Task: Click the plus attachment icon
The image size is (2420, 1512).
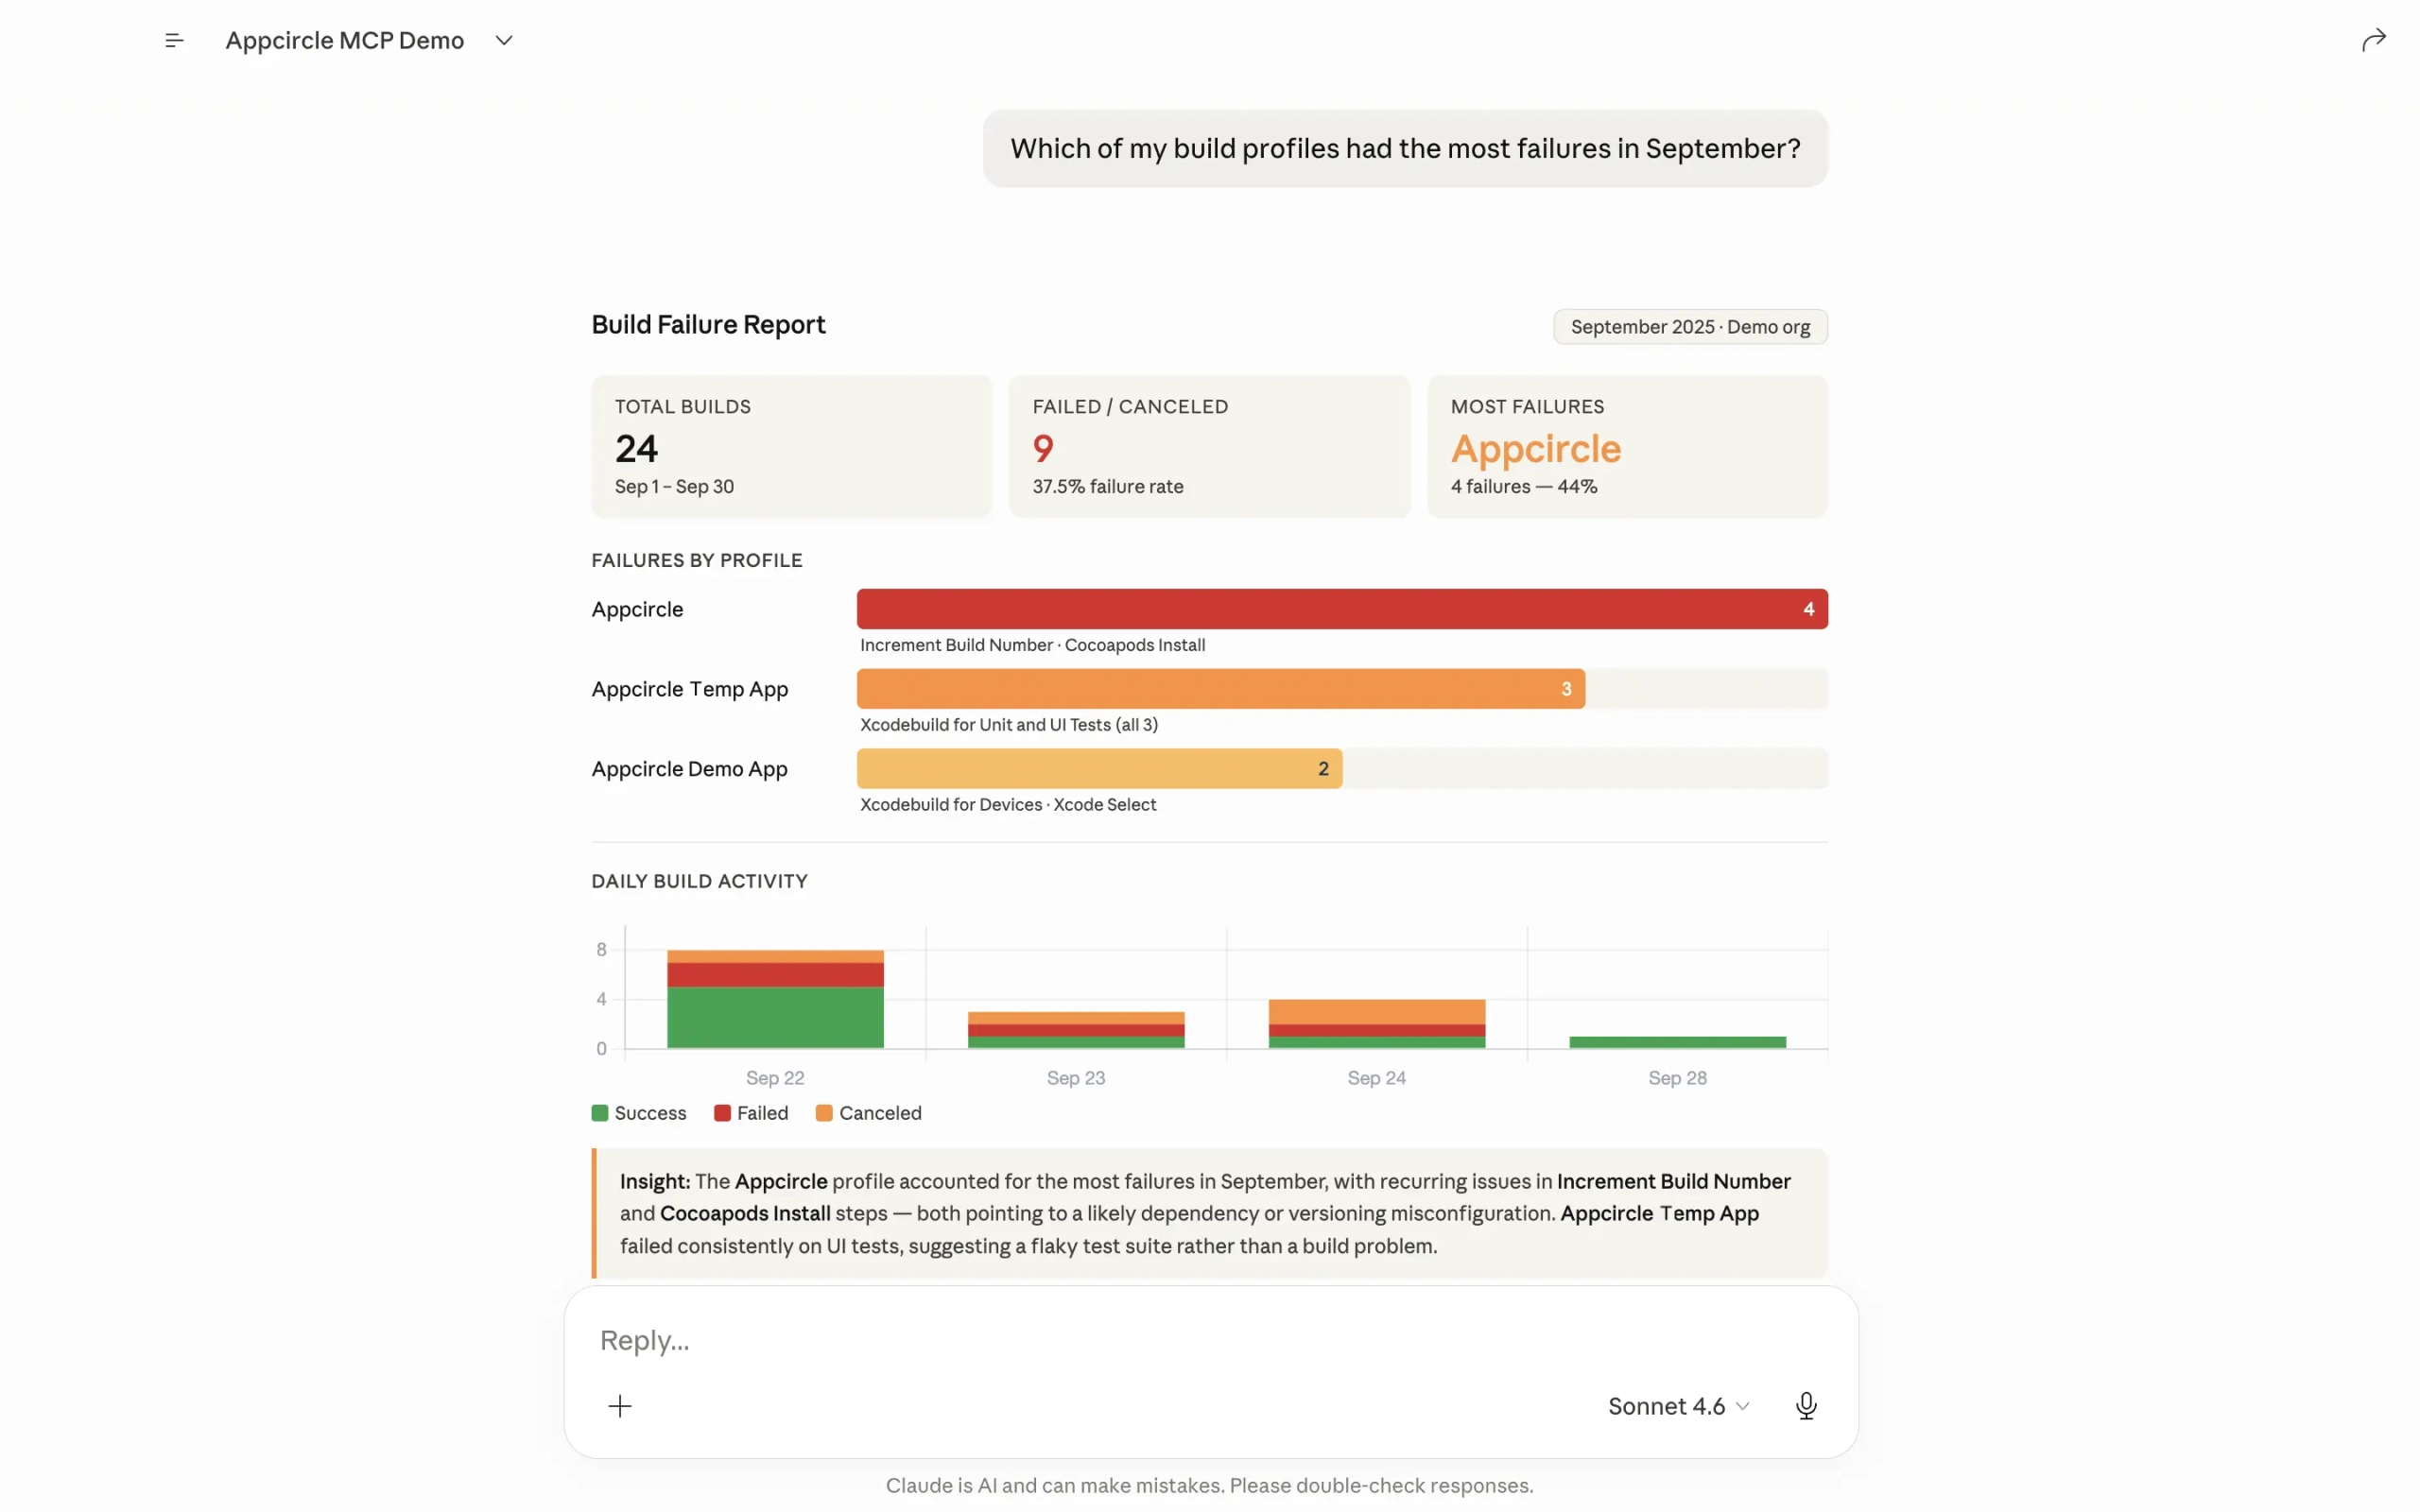Action: (620, 1406)
